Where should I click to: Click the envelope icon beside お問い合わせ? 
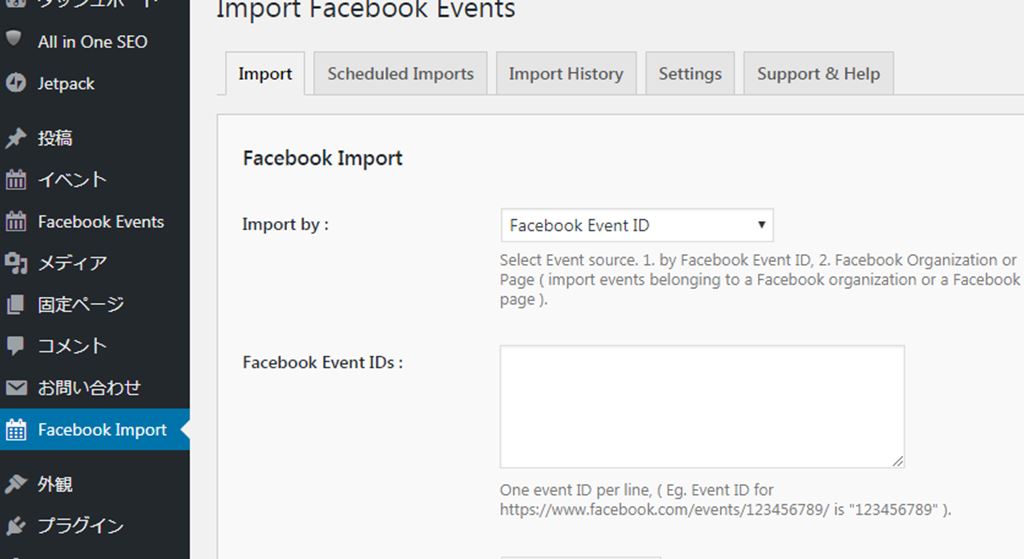pyautogui.click(x=15, y=388)
